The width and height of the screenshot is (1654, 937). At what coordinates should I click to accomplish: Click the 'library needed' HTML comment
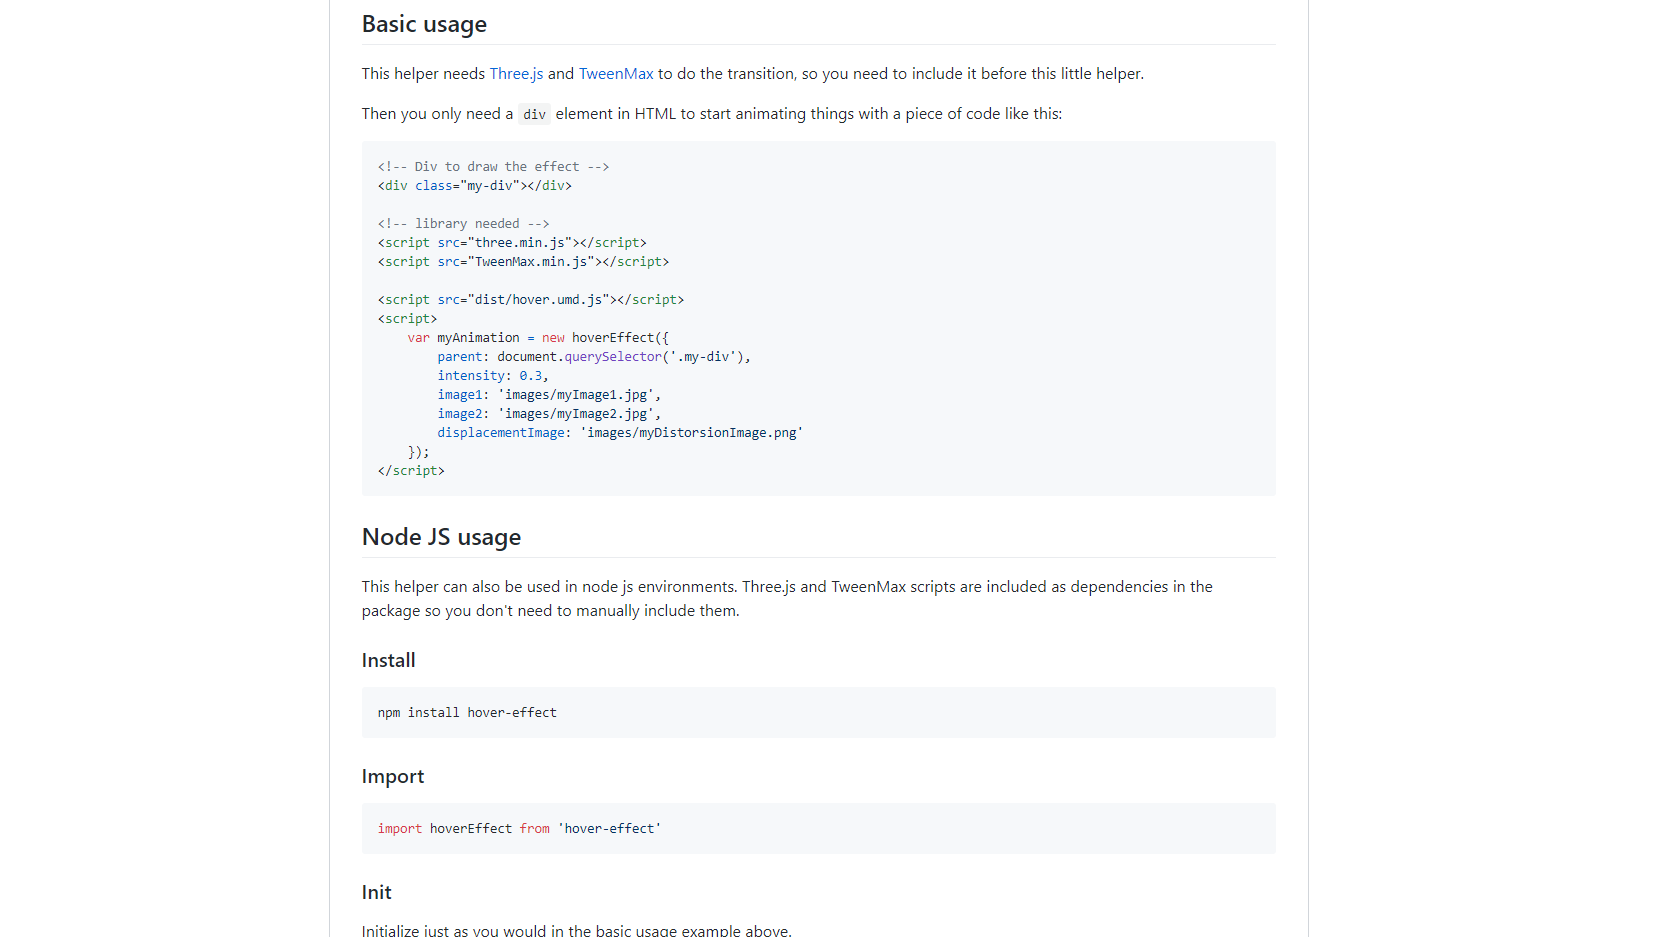pos(463,224)
